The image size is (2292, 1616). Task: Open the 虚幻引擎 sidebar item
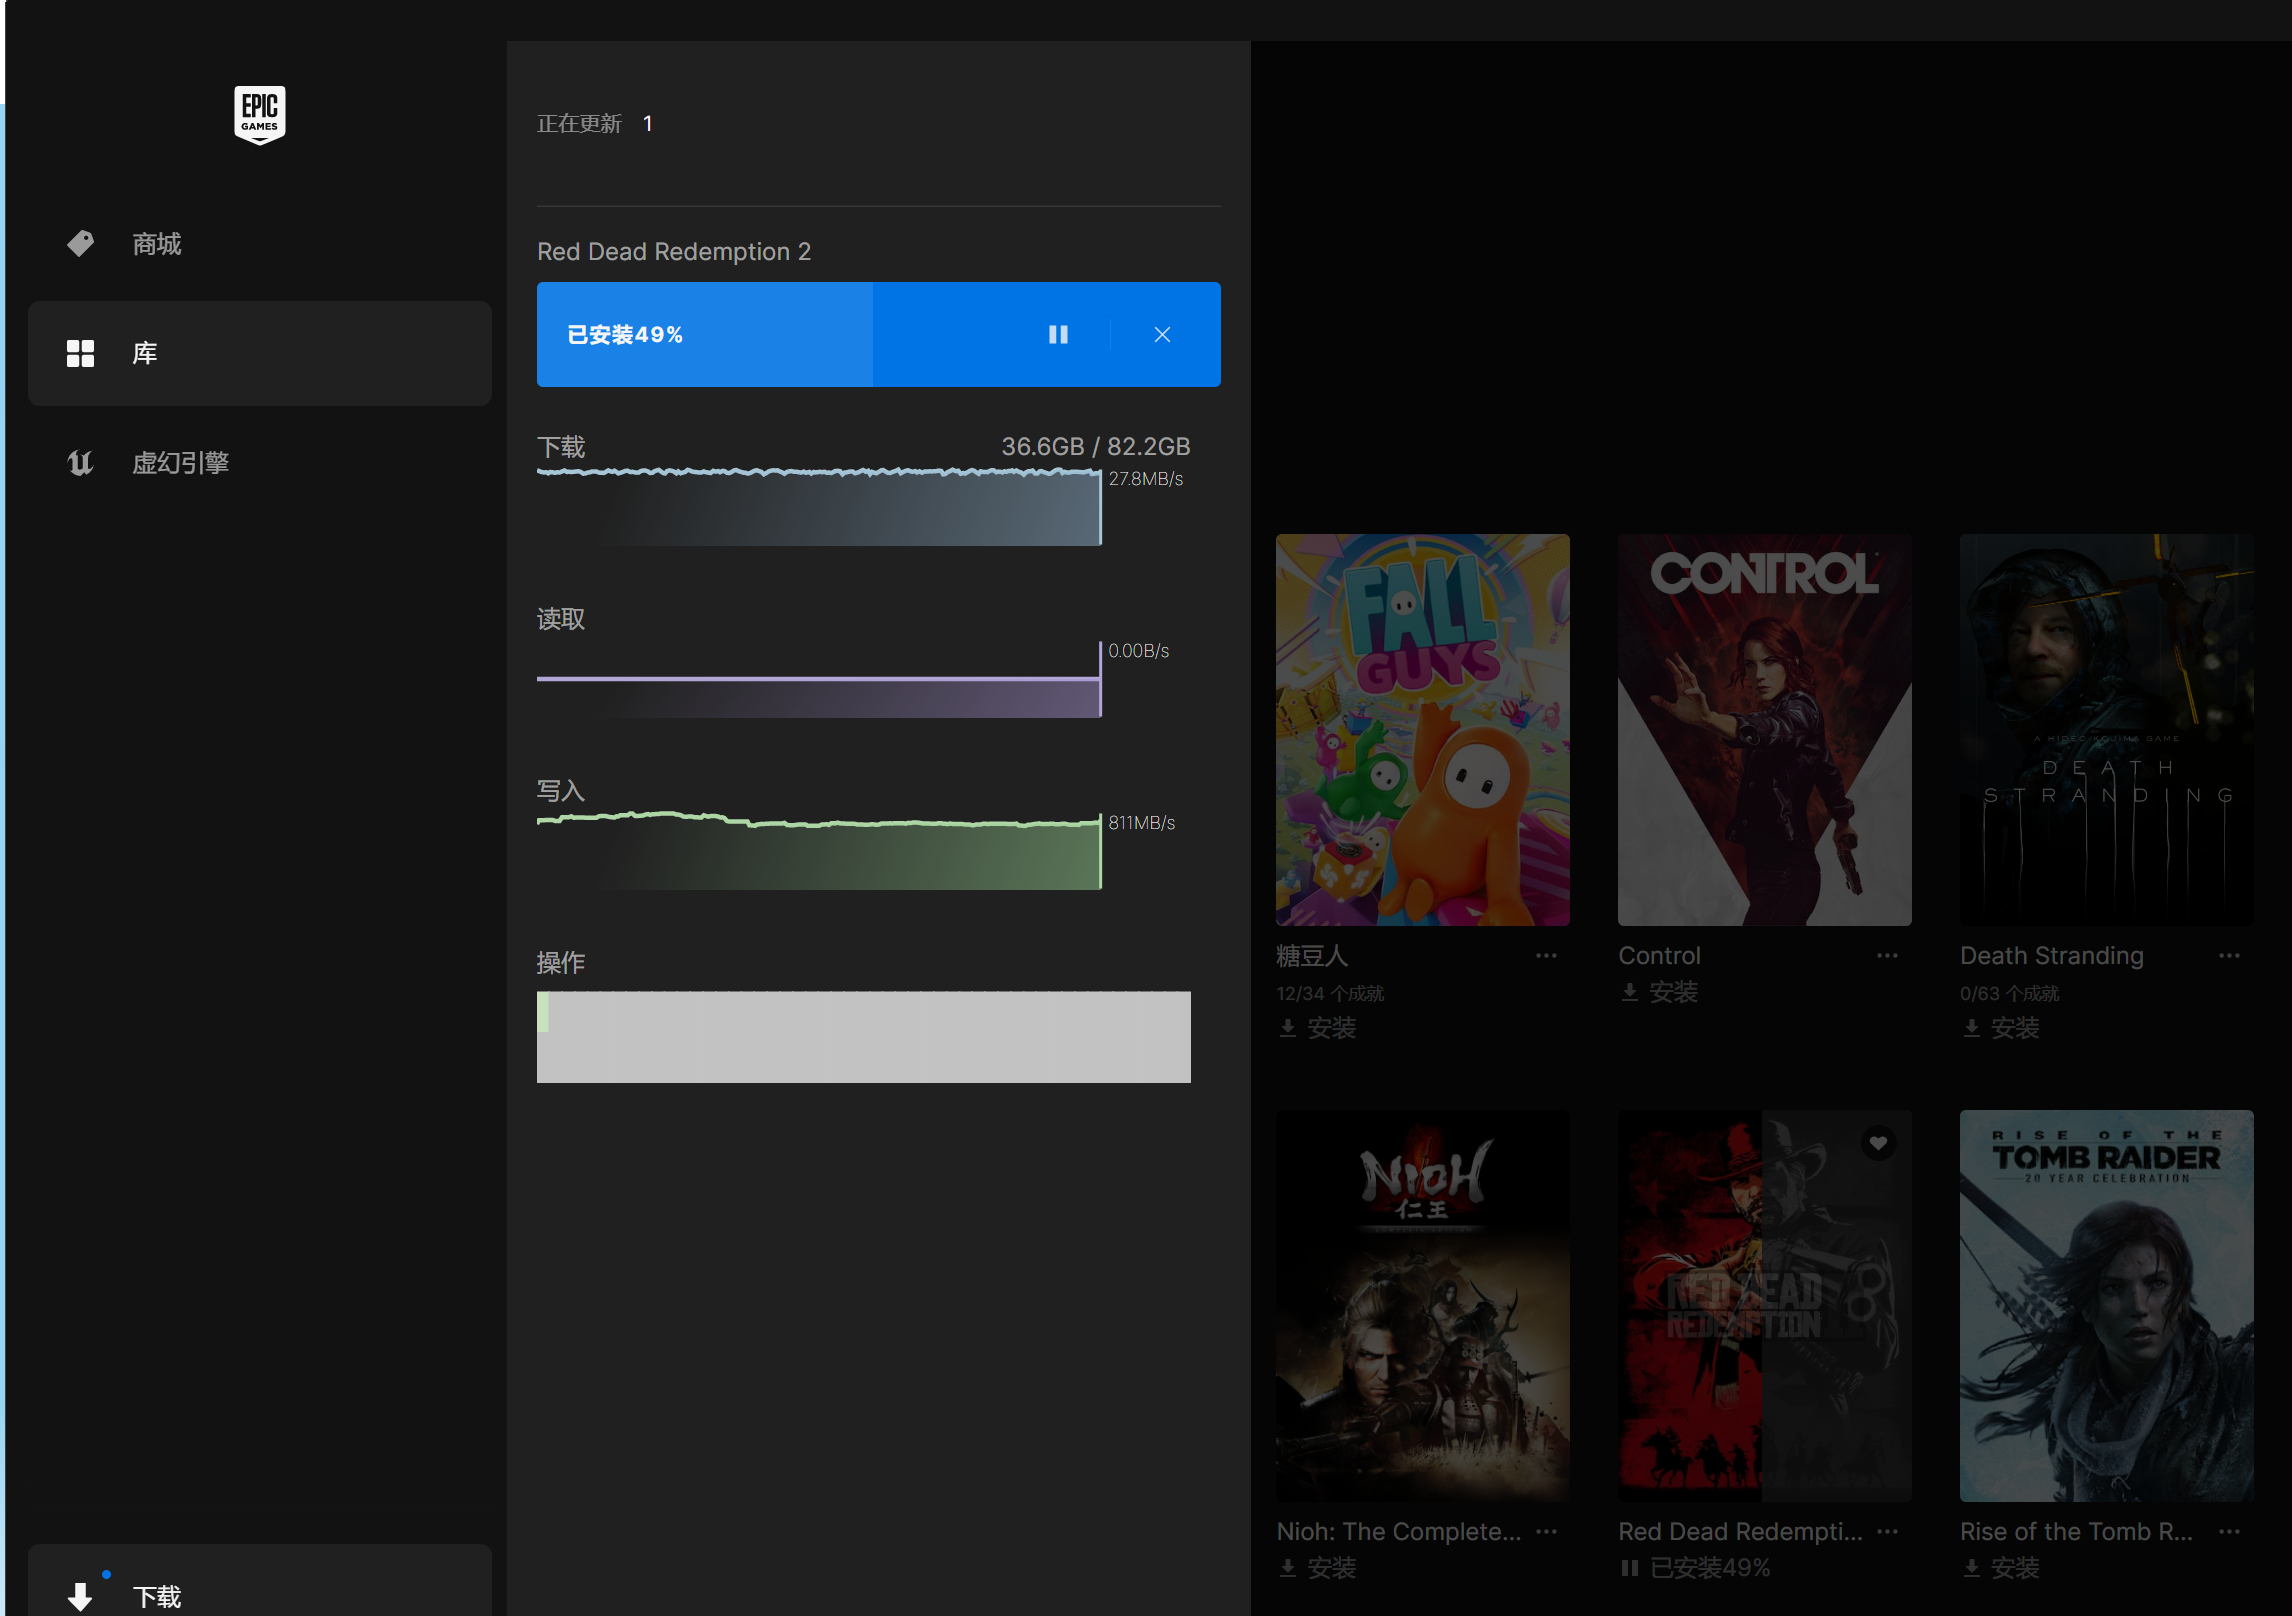coord(260,463)
